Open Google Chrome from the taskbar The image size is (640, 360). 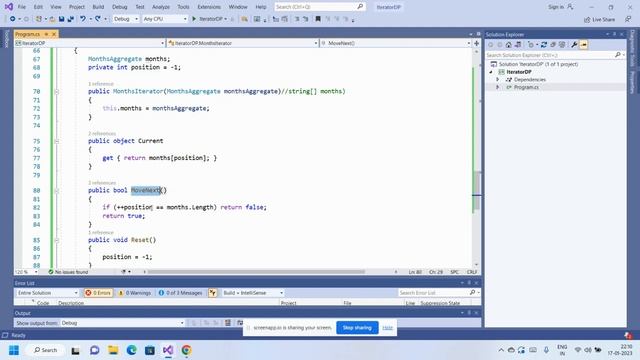pyautogui.click(x=187, y=350)
